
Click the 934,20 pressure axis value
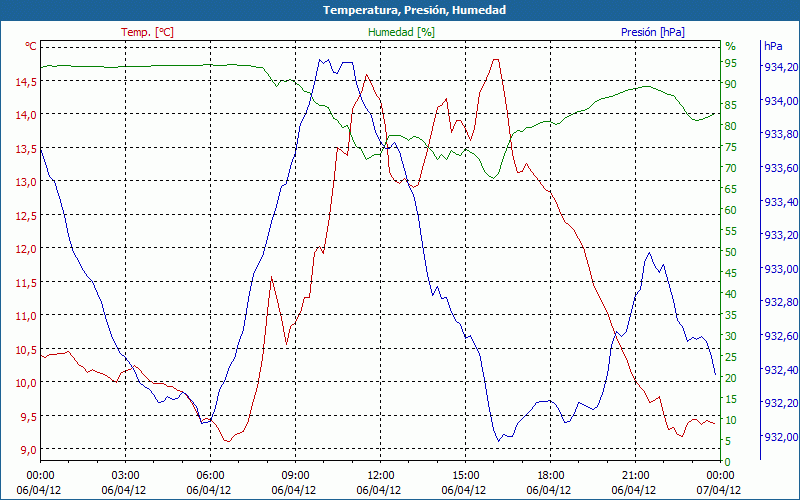(781, 67)
